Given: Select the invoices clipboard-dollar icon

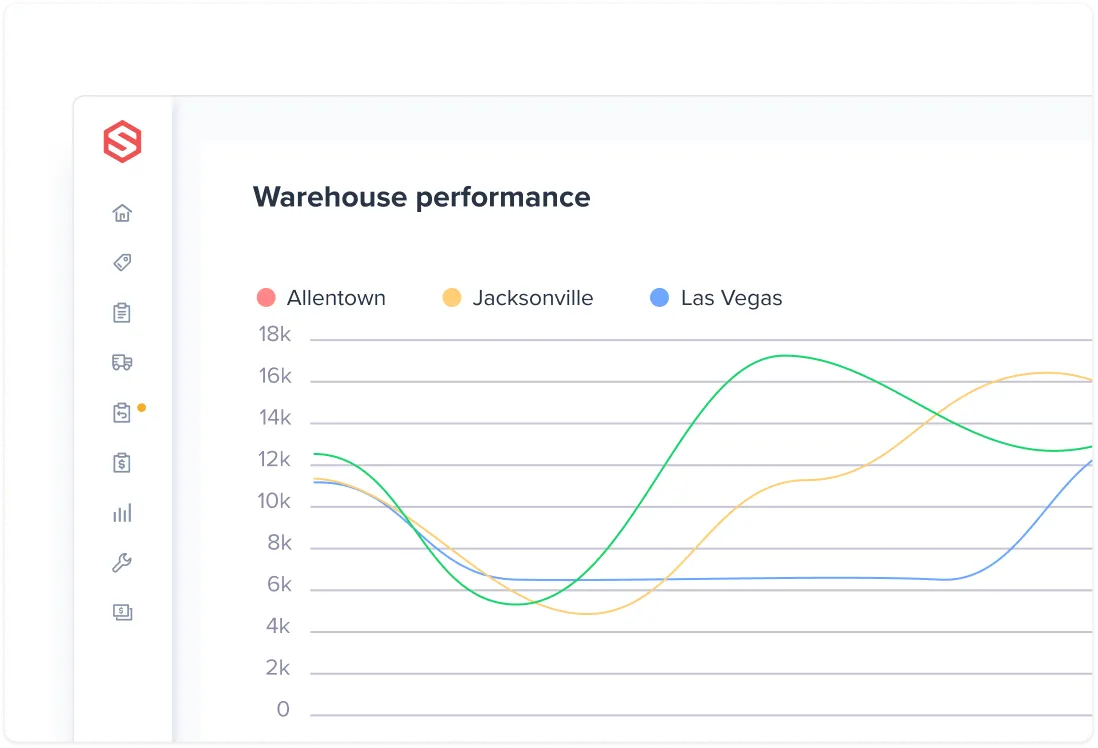Looking at the screenshot, I should [x=122, y=462].
